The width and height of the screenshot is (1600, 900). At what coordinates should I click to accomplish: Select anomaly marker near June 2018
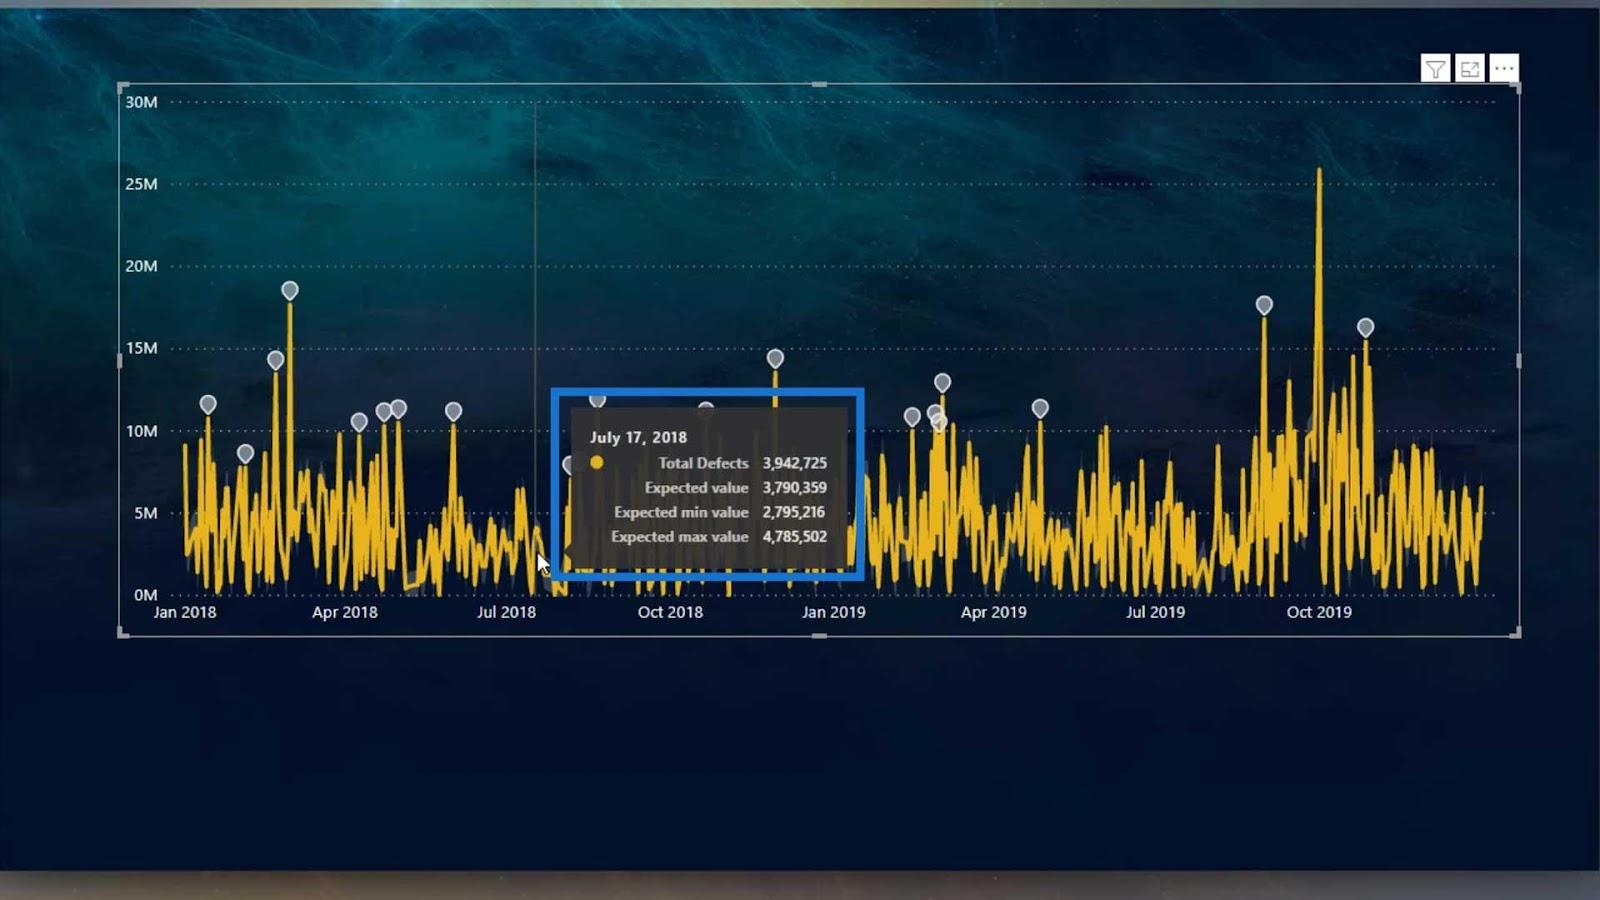point(453,411)
